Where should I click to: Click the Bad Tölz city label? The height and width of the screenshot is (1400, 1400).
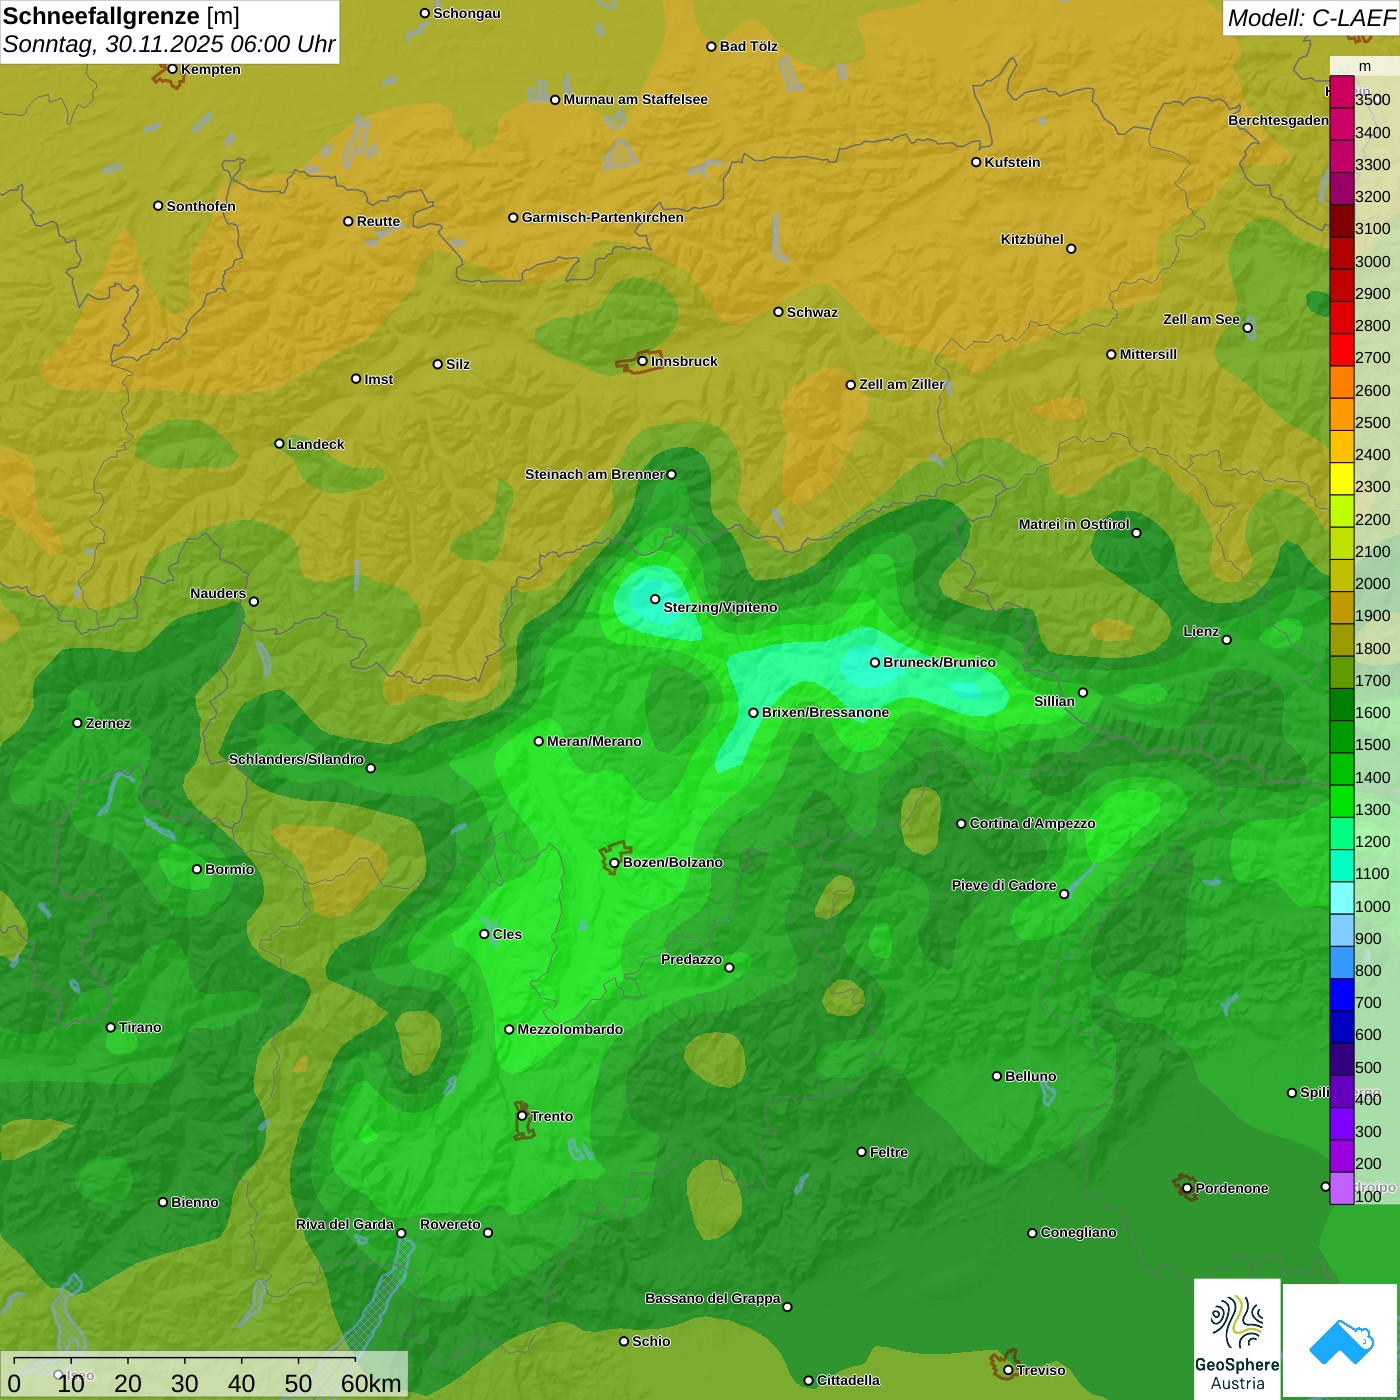pyautogui.click(x=749, y=46)
